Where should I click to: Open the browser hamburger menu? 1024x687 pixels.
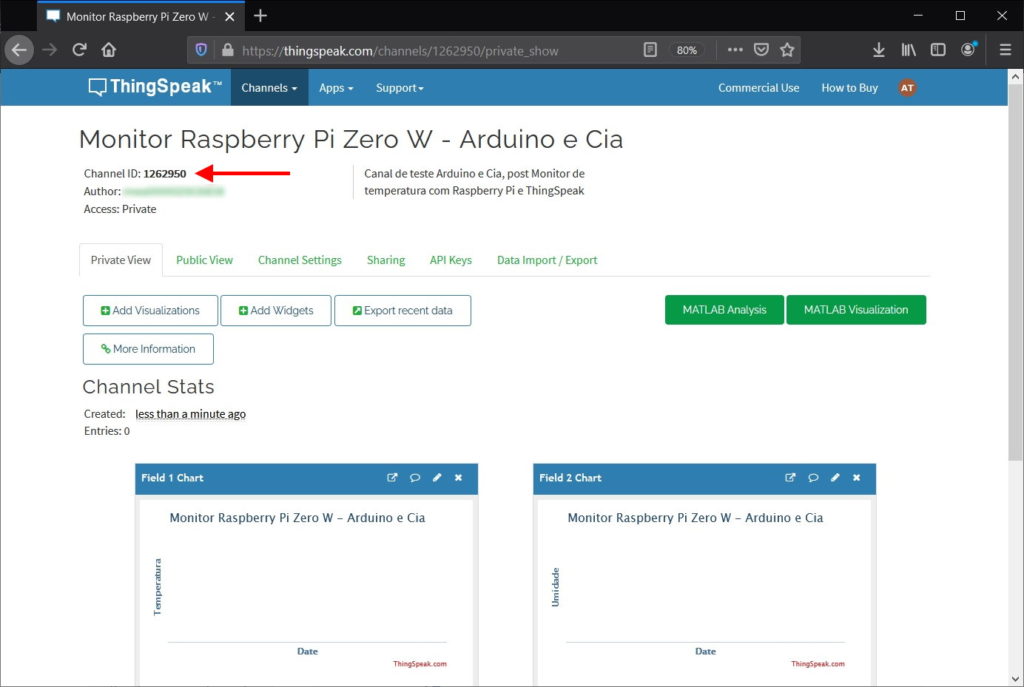point(1006,50)
